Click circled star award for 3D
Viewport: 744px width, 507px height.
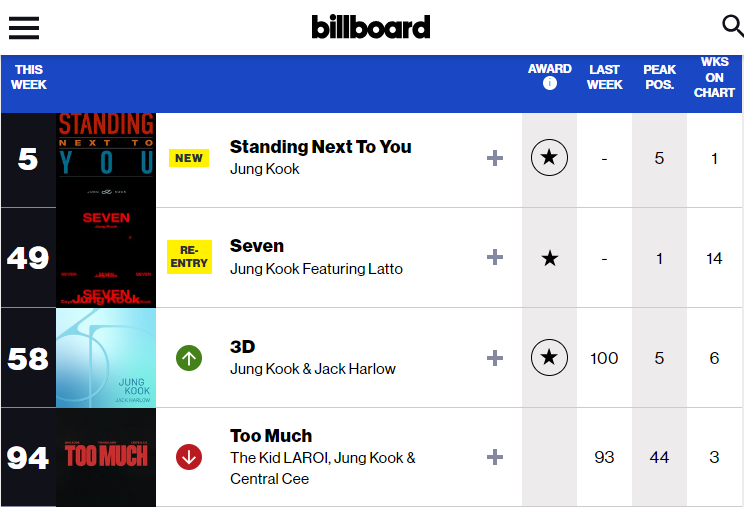[x=550, y=358]
